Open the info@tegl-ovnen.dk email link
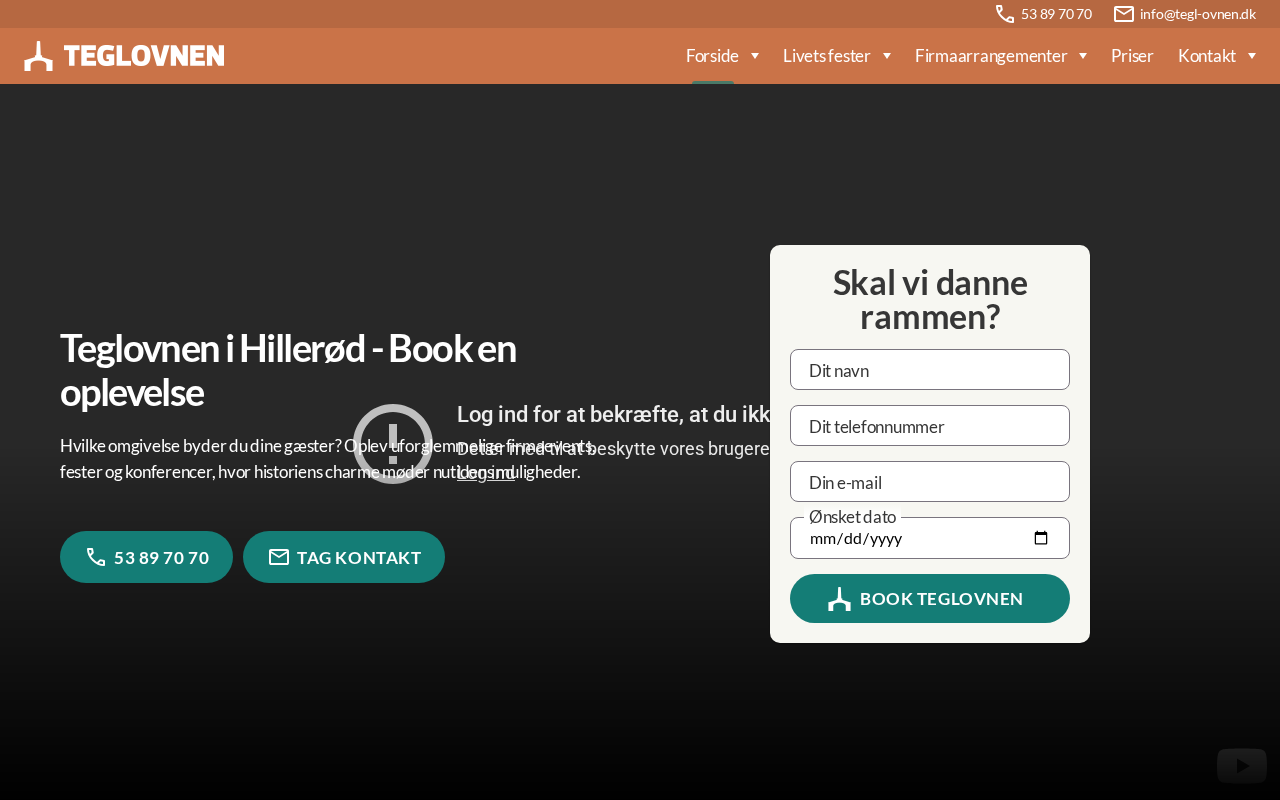The width and height of the screenshot is (1280, 800). pyautogui.click(x=1198, y=14)
